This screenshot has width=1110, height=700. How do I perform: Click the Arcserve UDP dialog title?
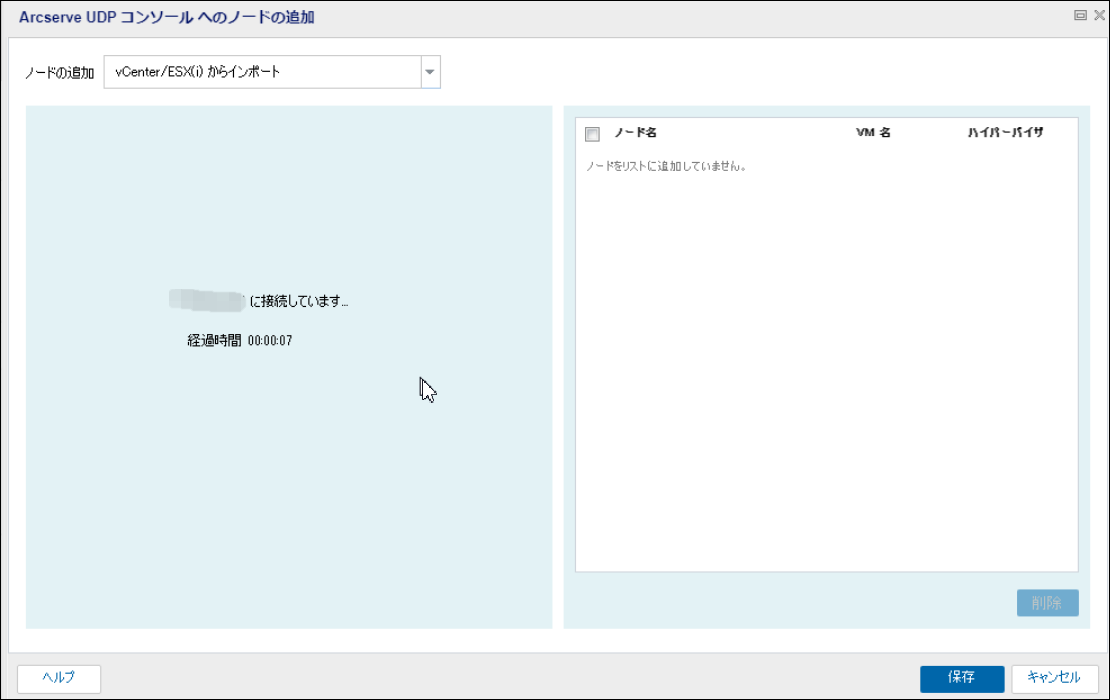click(x=167, y=17)
